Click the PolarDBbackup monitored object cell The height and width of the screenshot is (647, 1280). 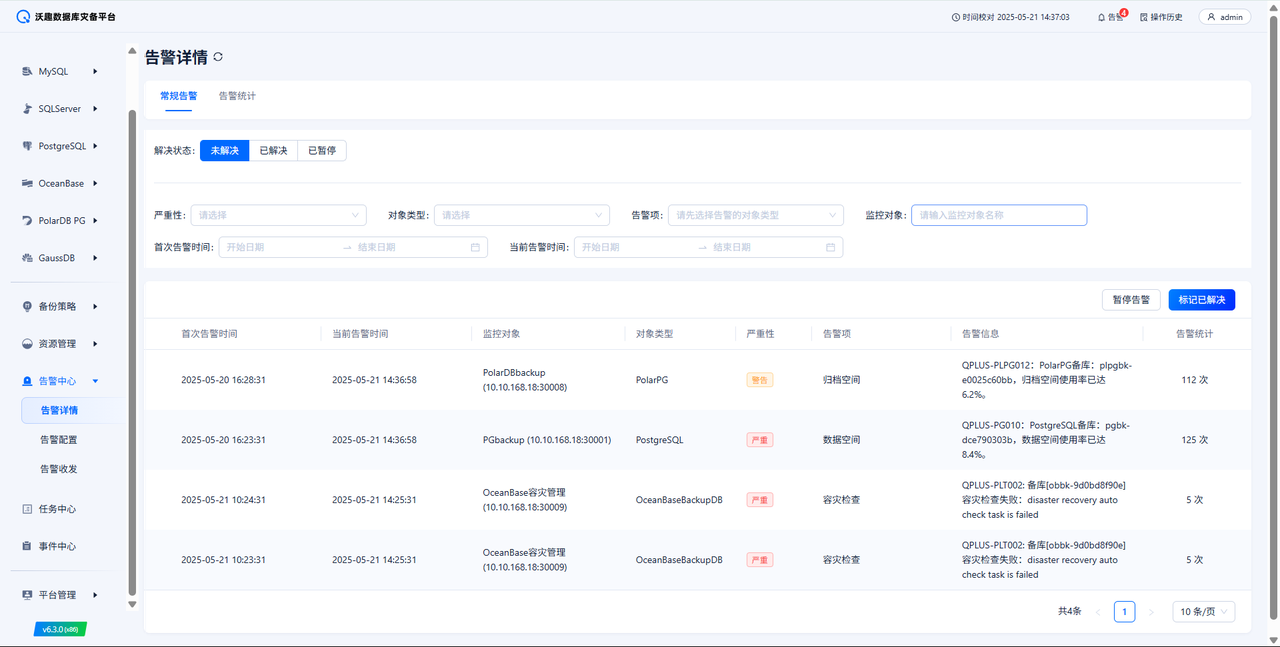point(525,380)
